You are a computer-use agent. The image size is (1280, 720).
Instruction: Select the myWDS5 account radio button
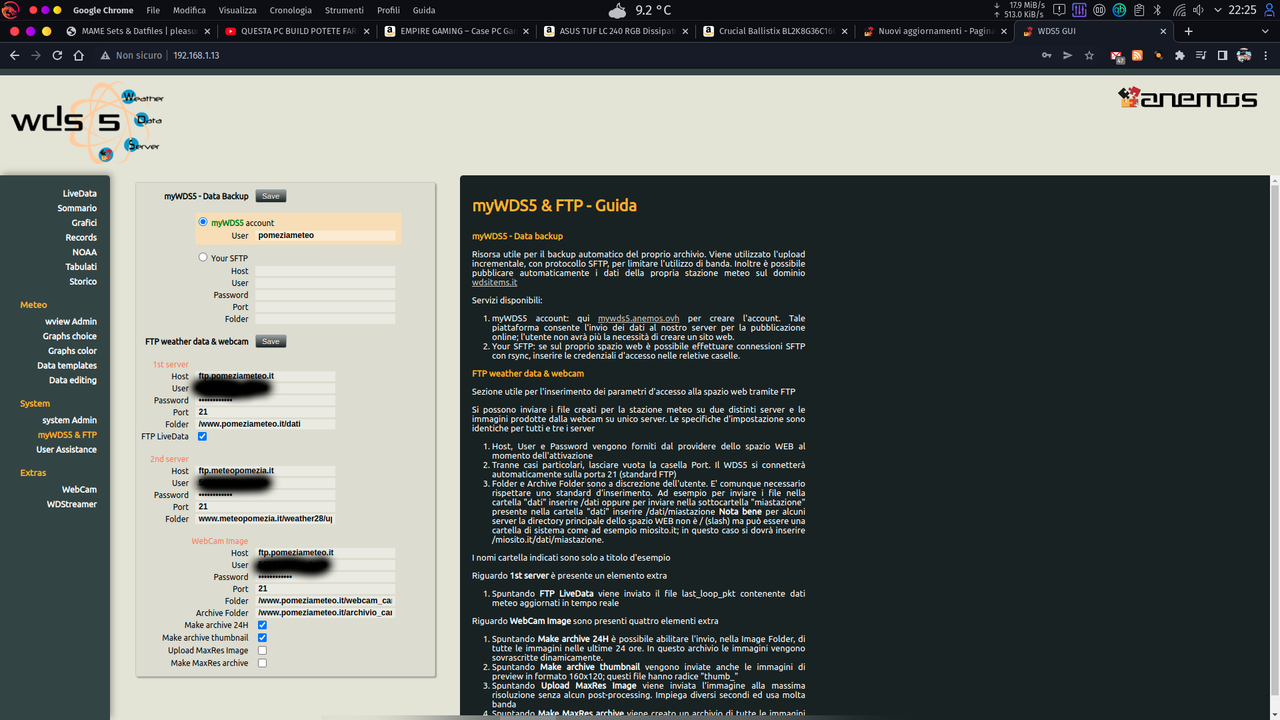(203, 222)
